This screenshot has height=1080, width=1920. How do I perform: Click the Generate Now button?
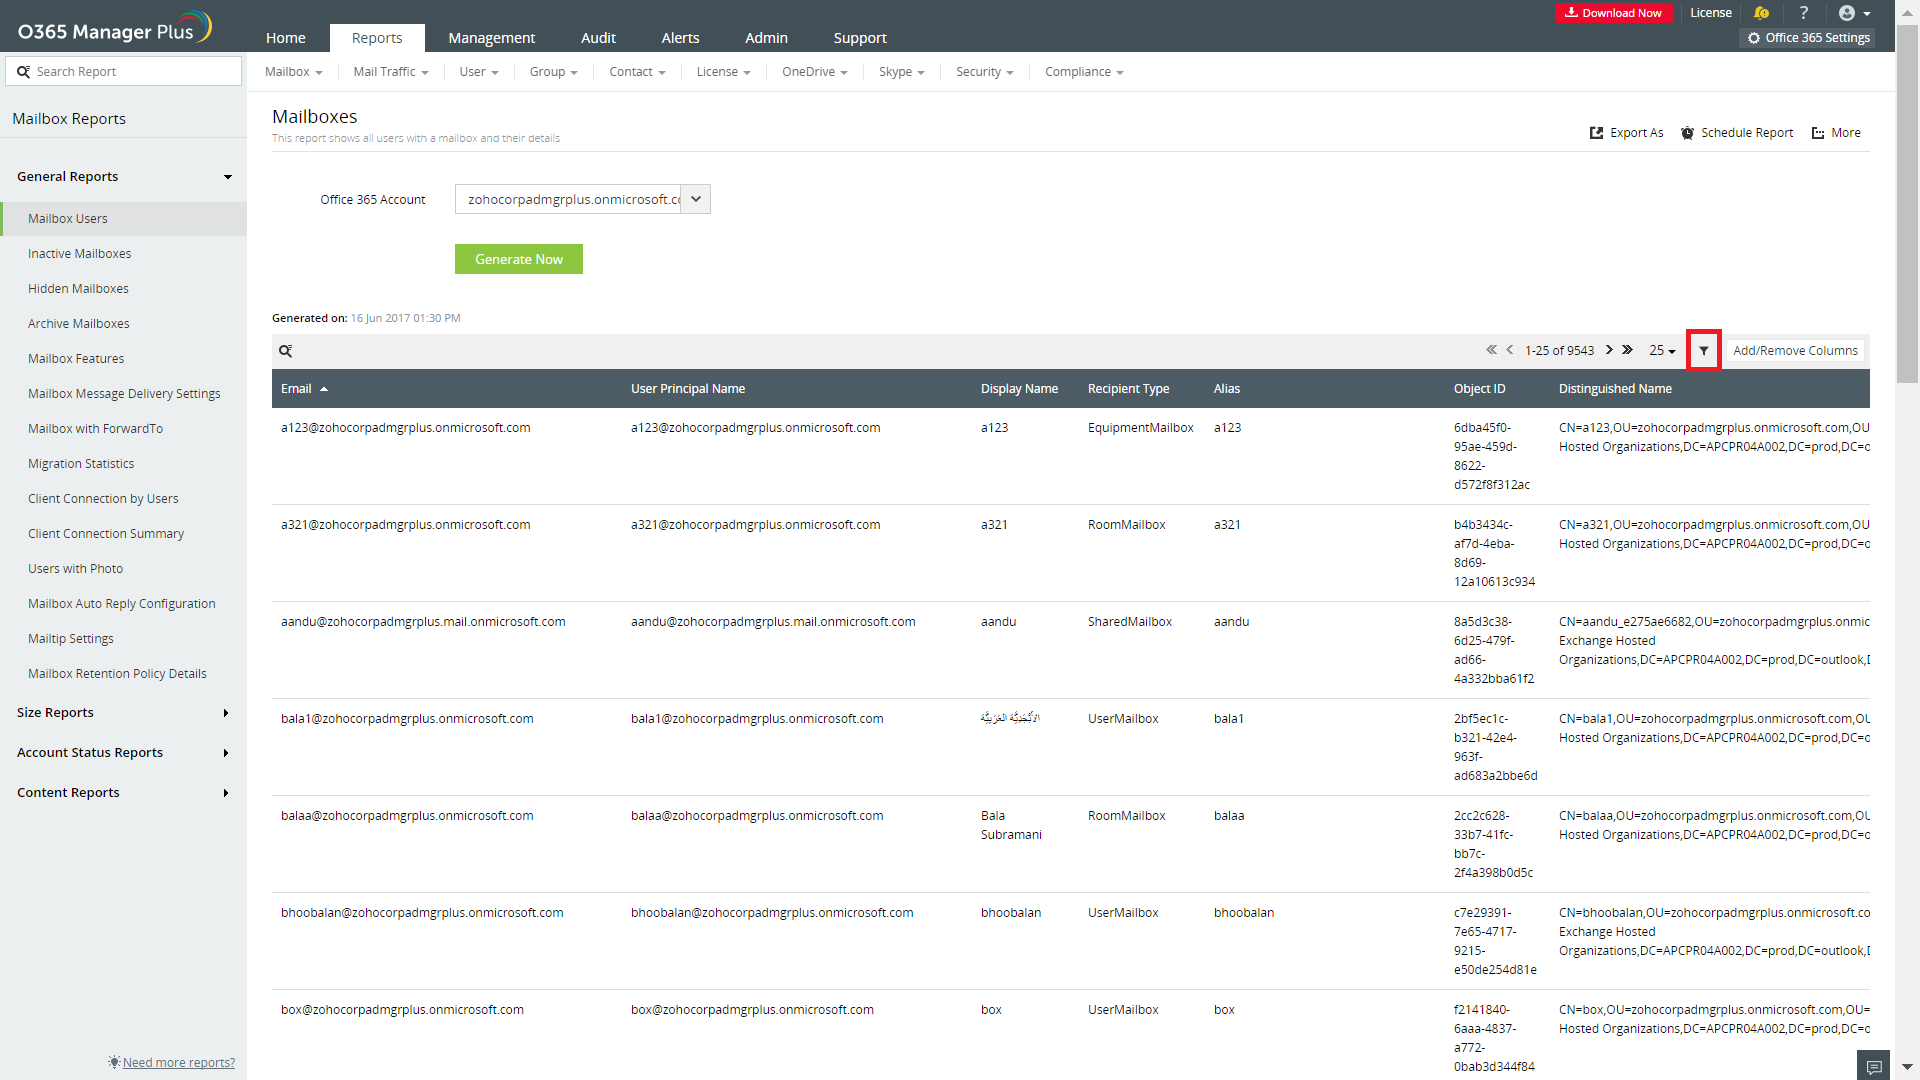pyautogui.click(x=518, y=259)
